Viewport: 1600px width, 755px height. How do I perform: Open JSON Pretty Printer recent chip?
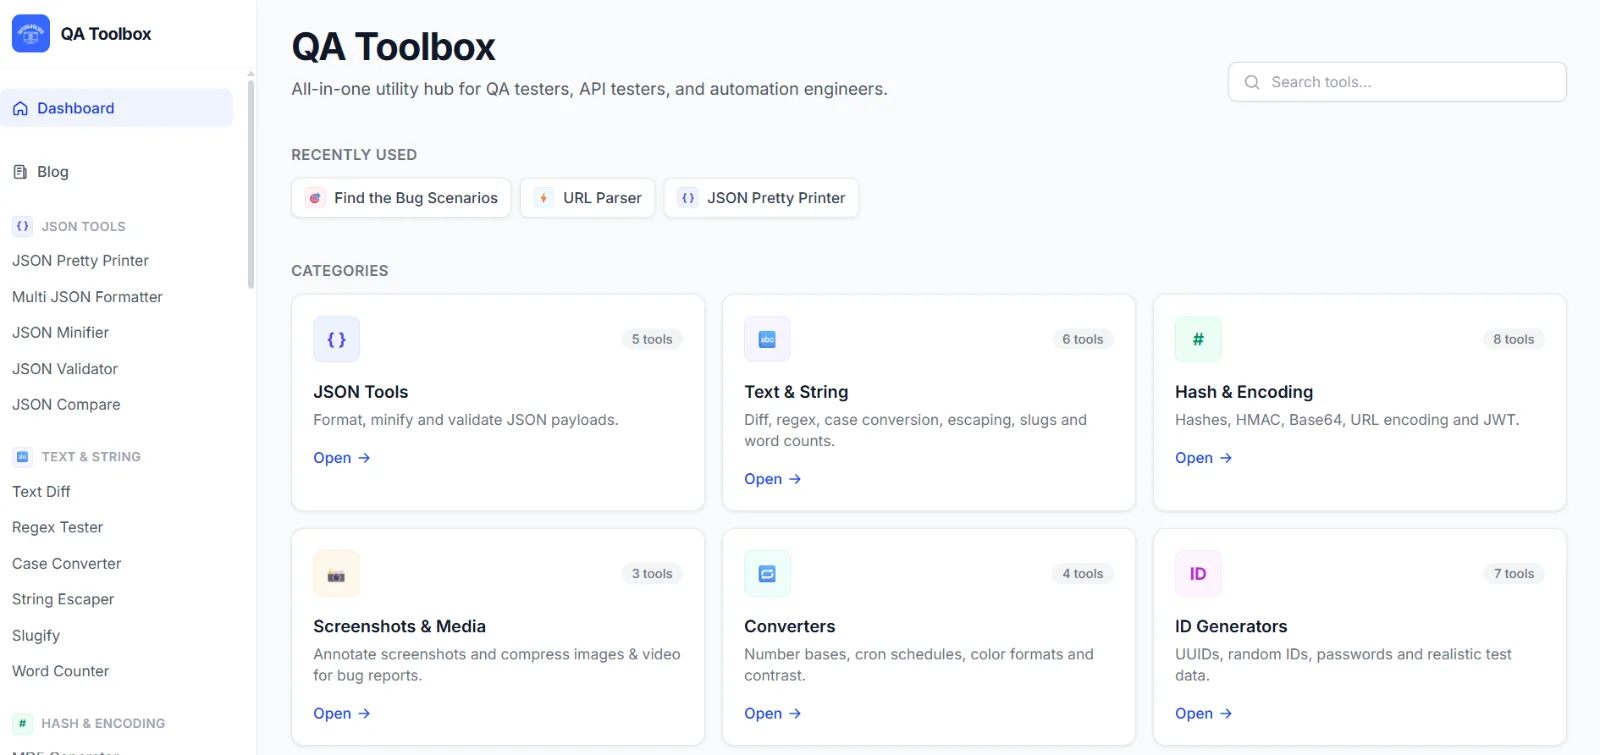pyautogui.click(x=762, y=198)
